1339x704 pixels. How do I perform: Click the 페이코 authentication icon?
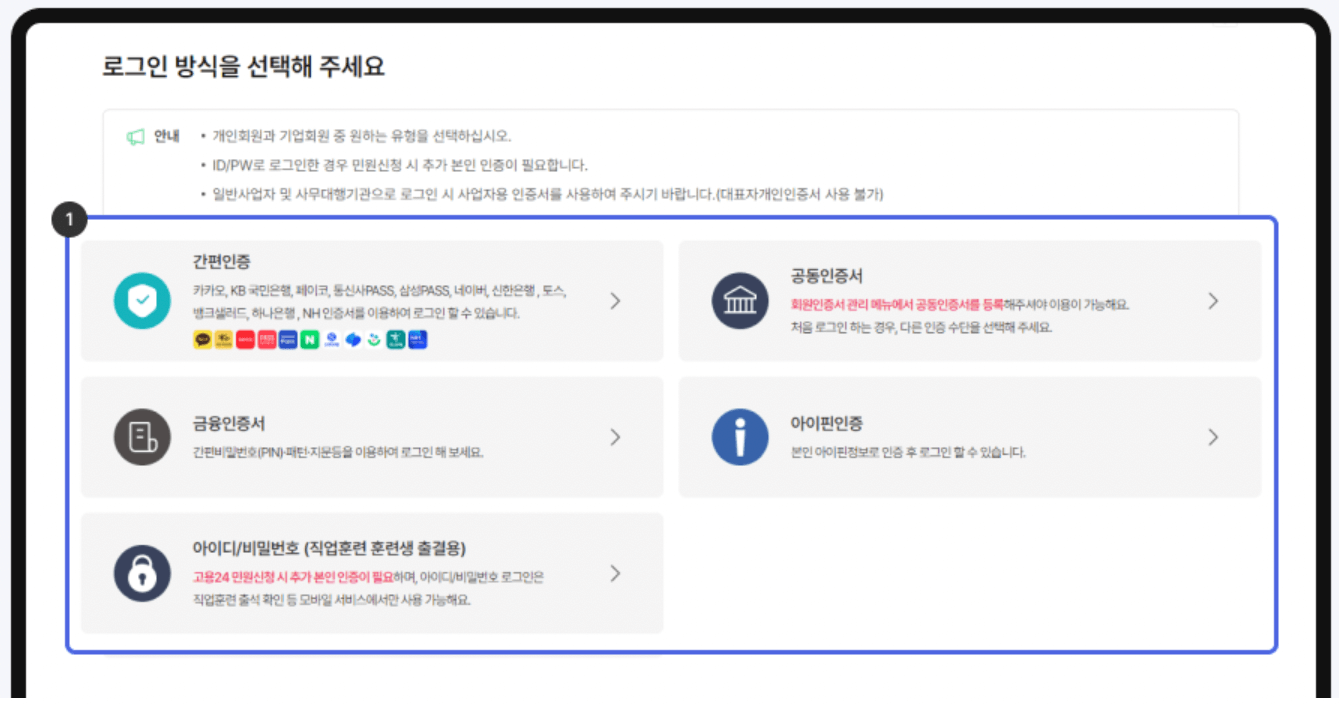pyautogui.click(x=245, y=339)
